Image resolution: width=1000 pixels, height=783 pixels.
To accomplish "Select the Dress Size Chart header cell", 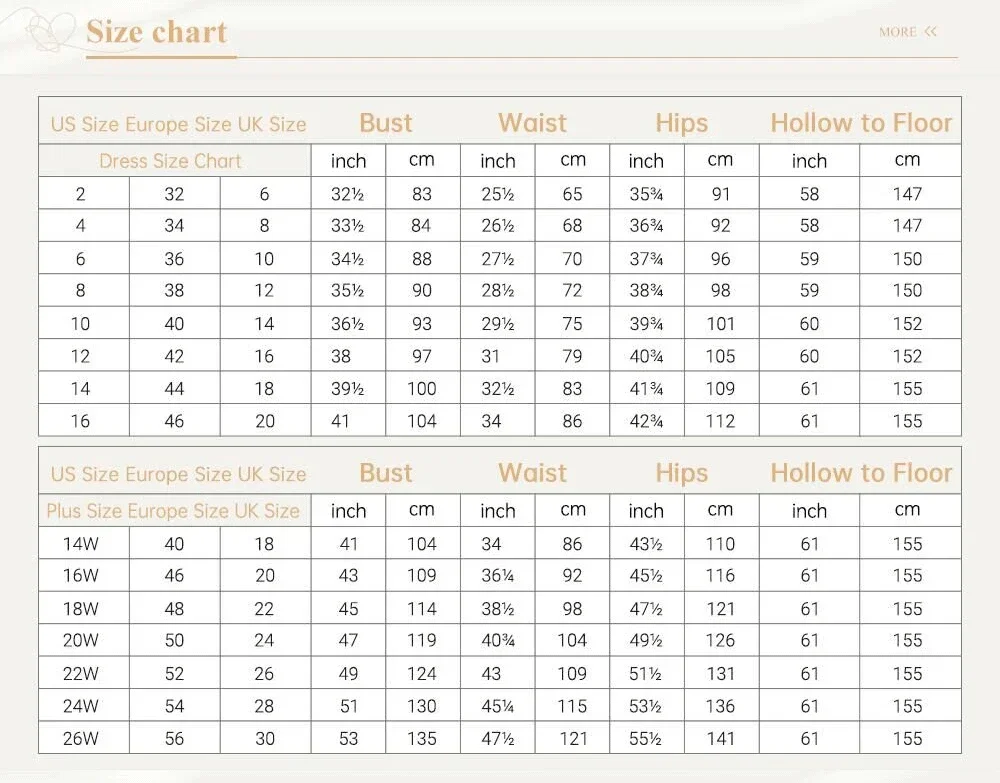I will point(170,161).
